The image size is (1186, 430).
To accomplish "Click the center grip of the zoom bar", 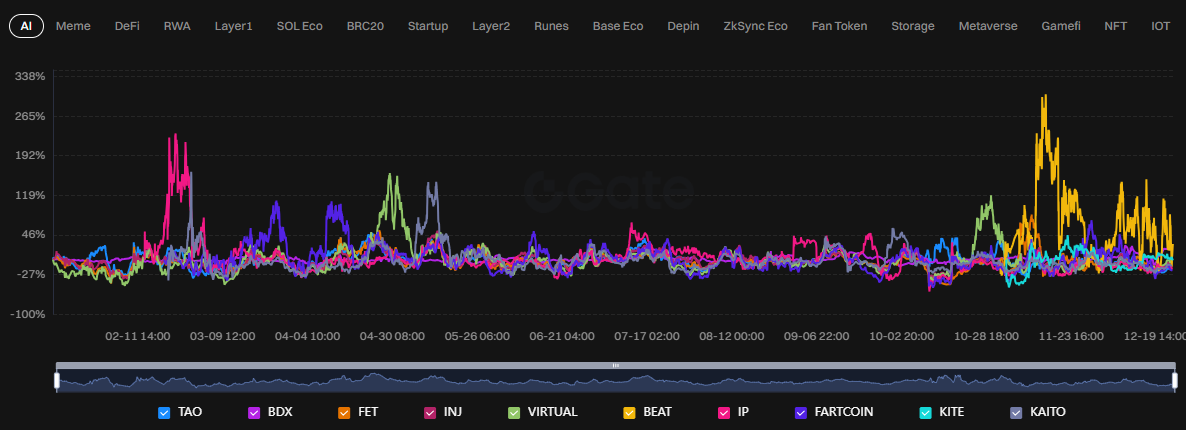I will (615, 366).
